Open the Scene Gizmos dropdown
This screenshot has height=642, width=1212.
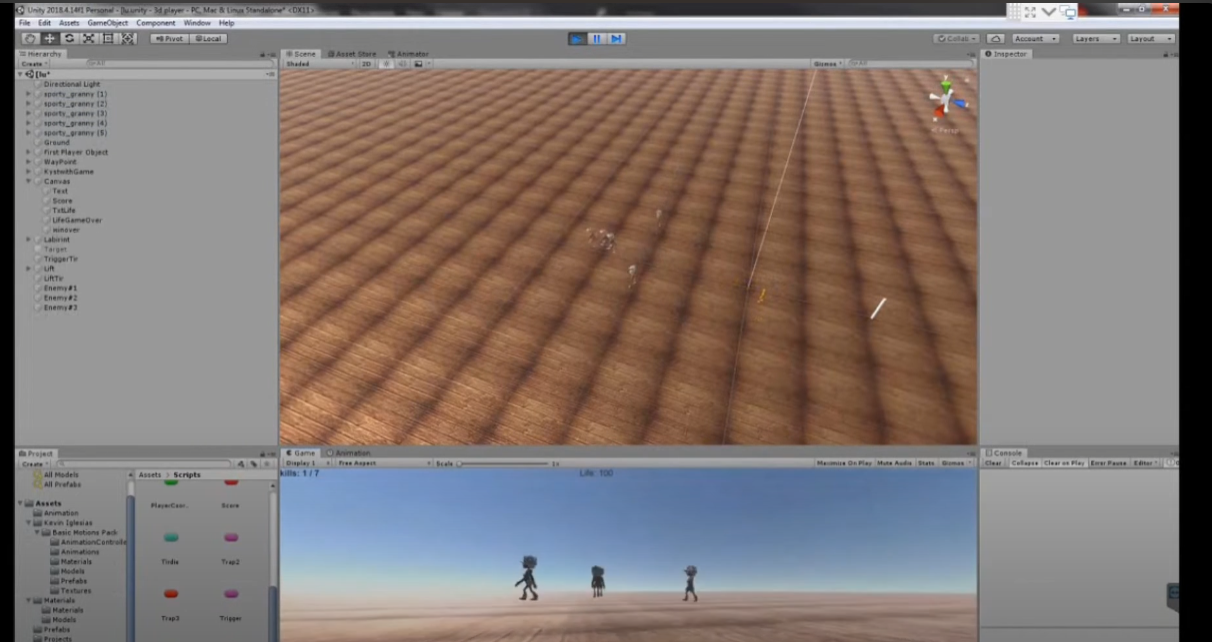[827, 64]
